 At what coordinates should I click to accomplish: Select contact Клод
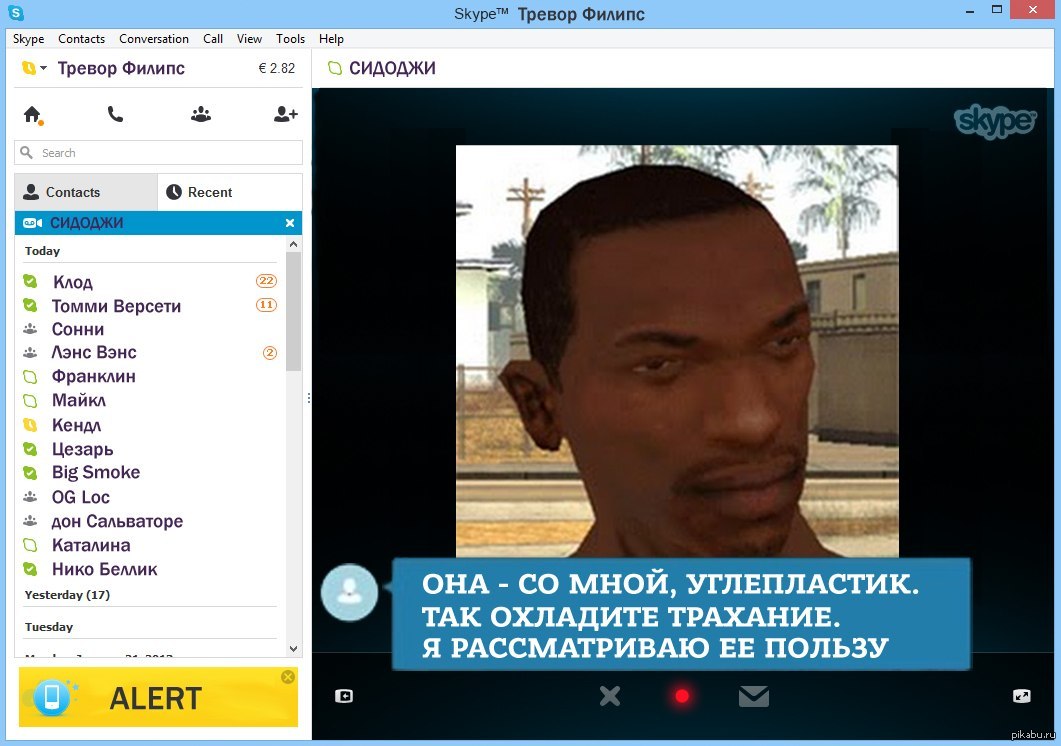[72, 282]
